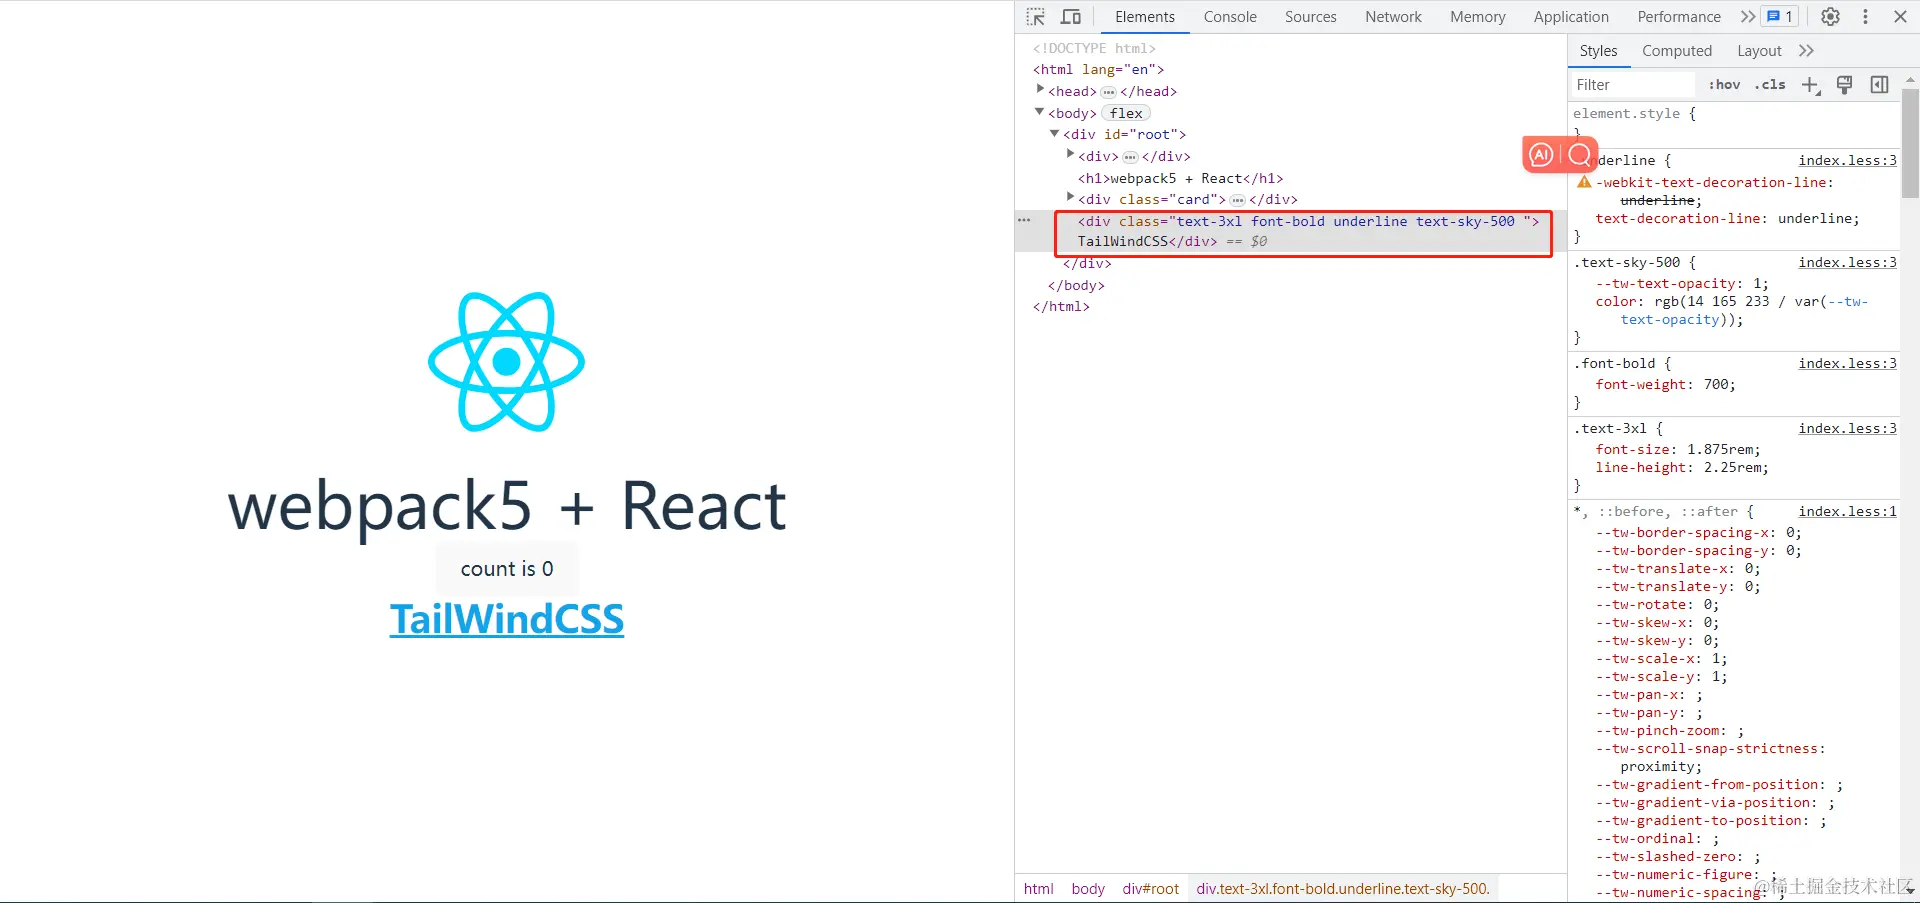The width and height of the screenshot is (1920, 903).
Task: Toggle rendering emulations paintbrush icon
Action: point(1845,85)
